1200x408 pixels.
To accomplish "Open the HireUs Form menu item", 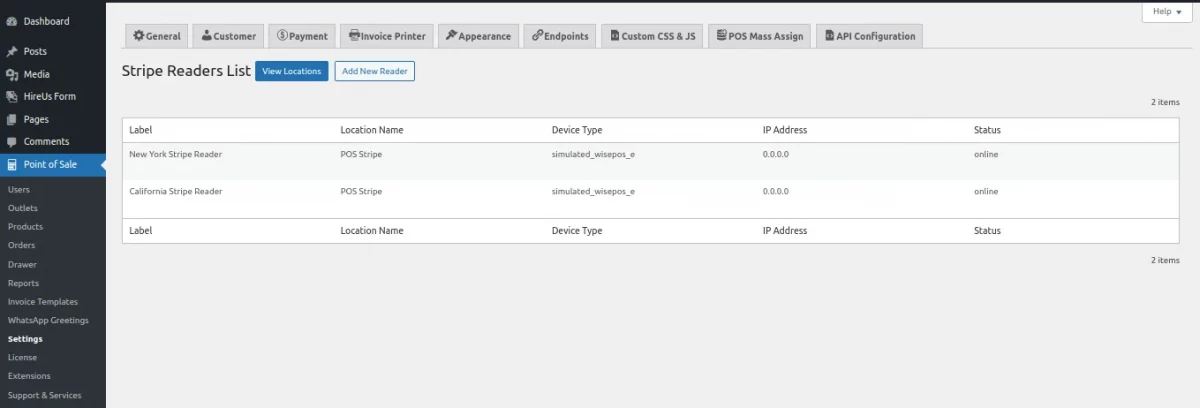I will point(53,97).
